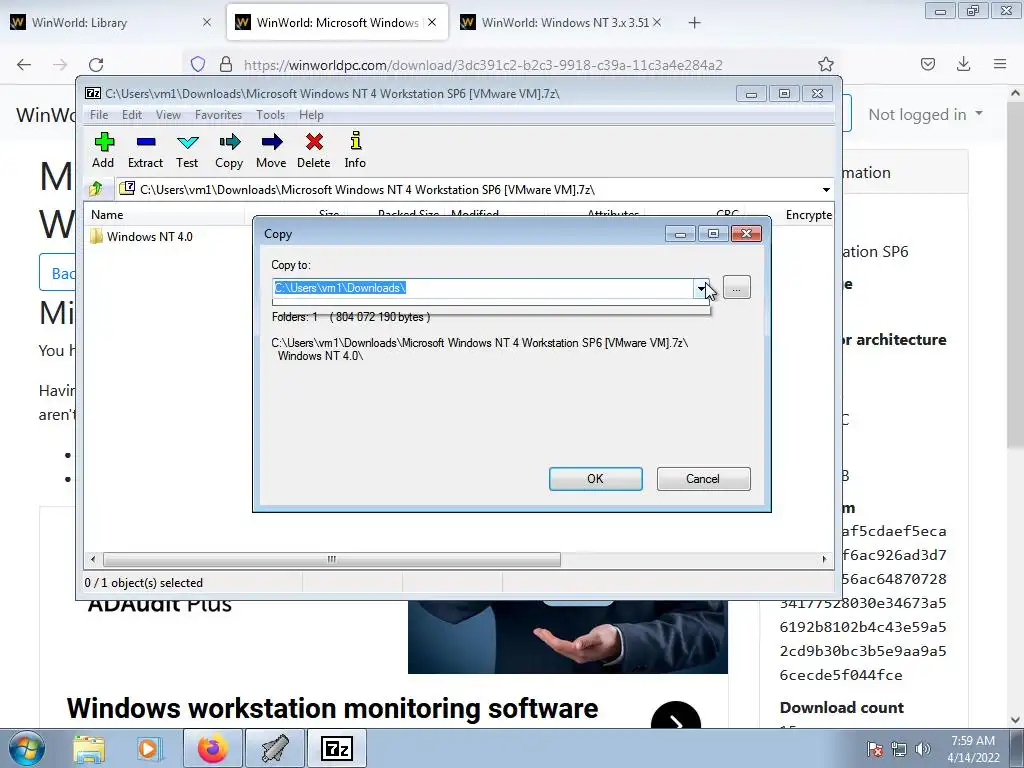Viewport: 1024px width, 768px height.
Task: Reload the Firefox page
Action: point(96,64)
